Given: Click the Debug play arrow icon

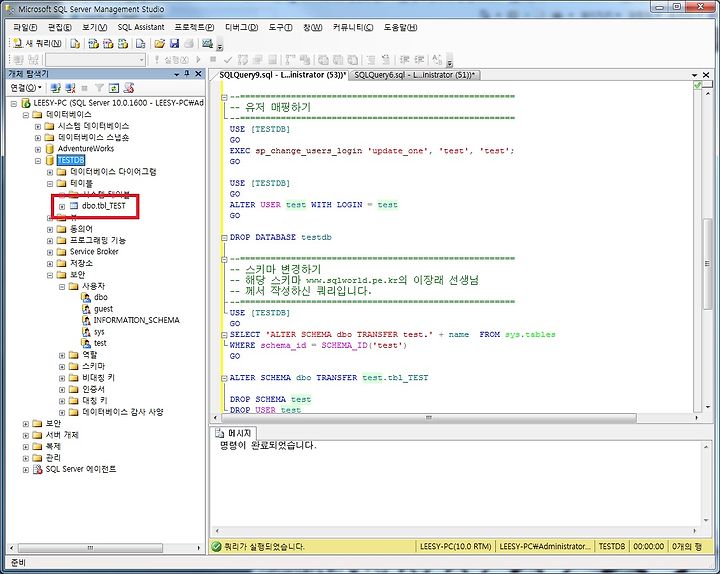Looking at the screenshot, I should coord(198,60).
